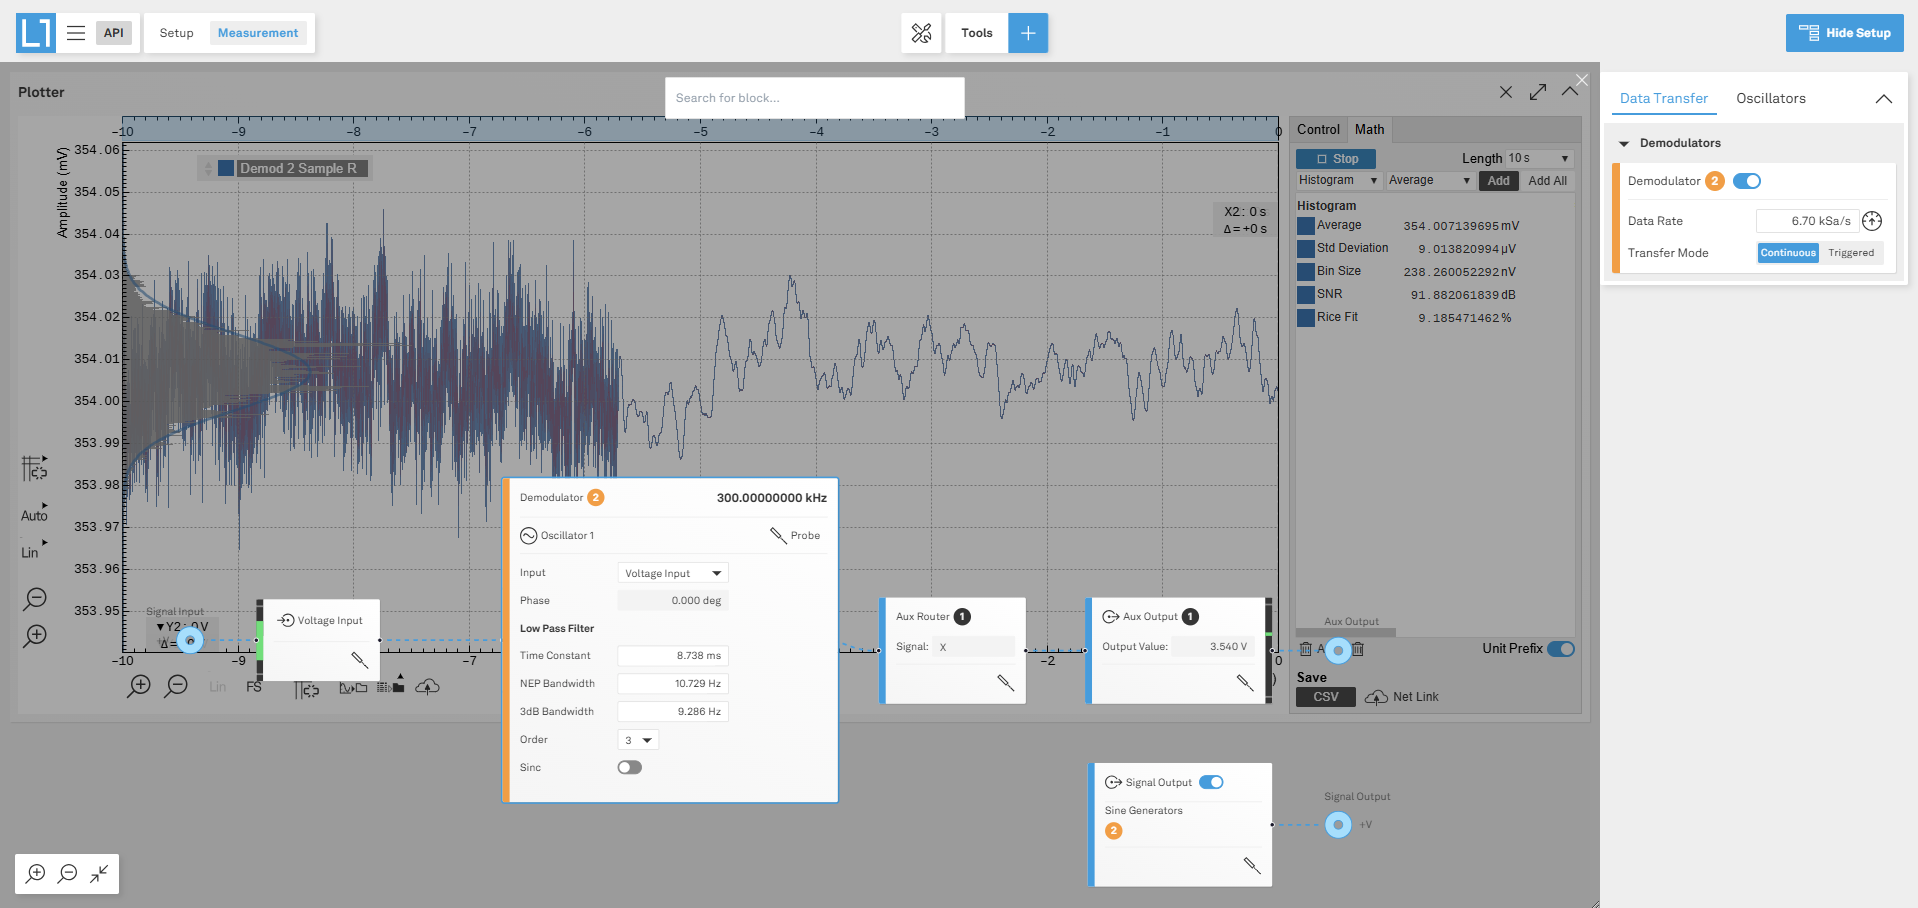Screen dimensions: 1918x908
Task: Stop the plotter acquisition
Action: coord(1336,159)
